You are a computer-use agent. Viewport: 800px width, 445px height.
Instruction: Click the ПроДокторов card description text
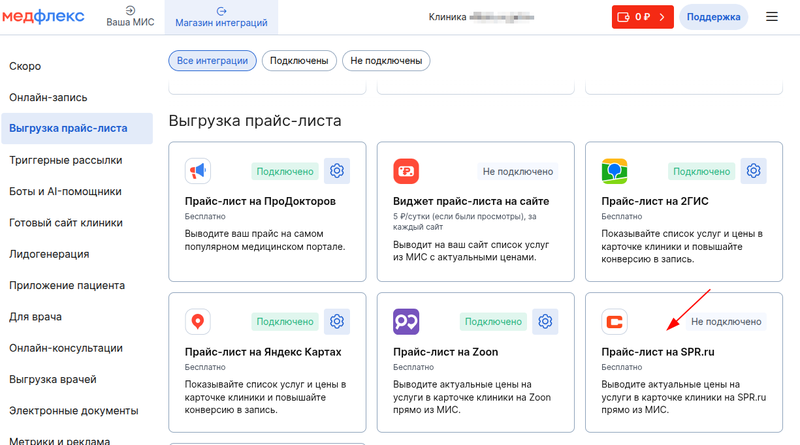pyautogui.click(x=265, y=240)
